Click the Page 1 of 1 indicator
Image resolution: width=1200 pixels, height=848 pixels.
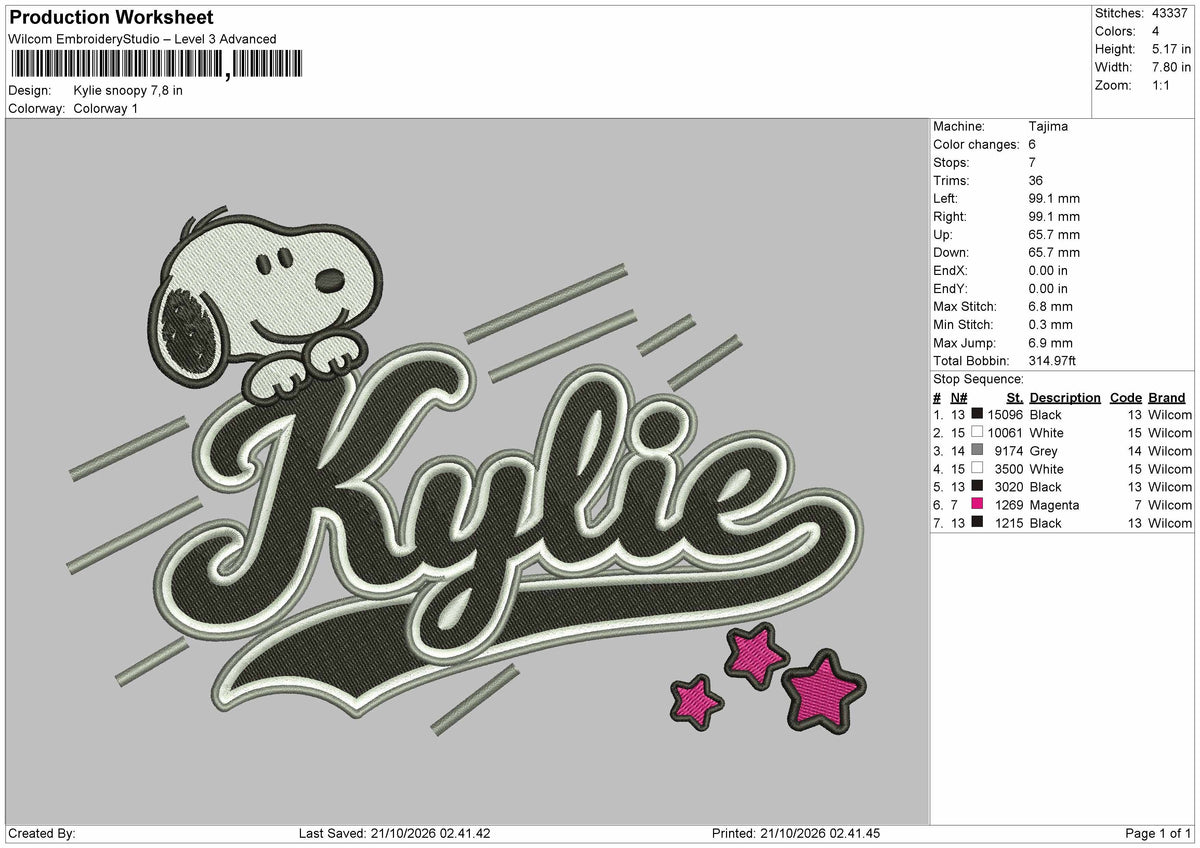click(1158, 833)
